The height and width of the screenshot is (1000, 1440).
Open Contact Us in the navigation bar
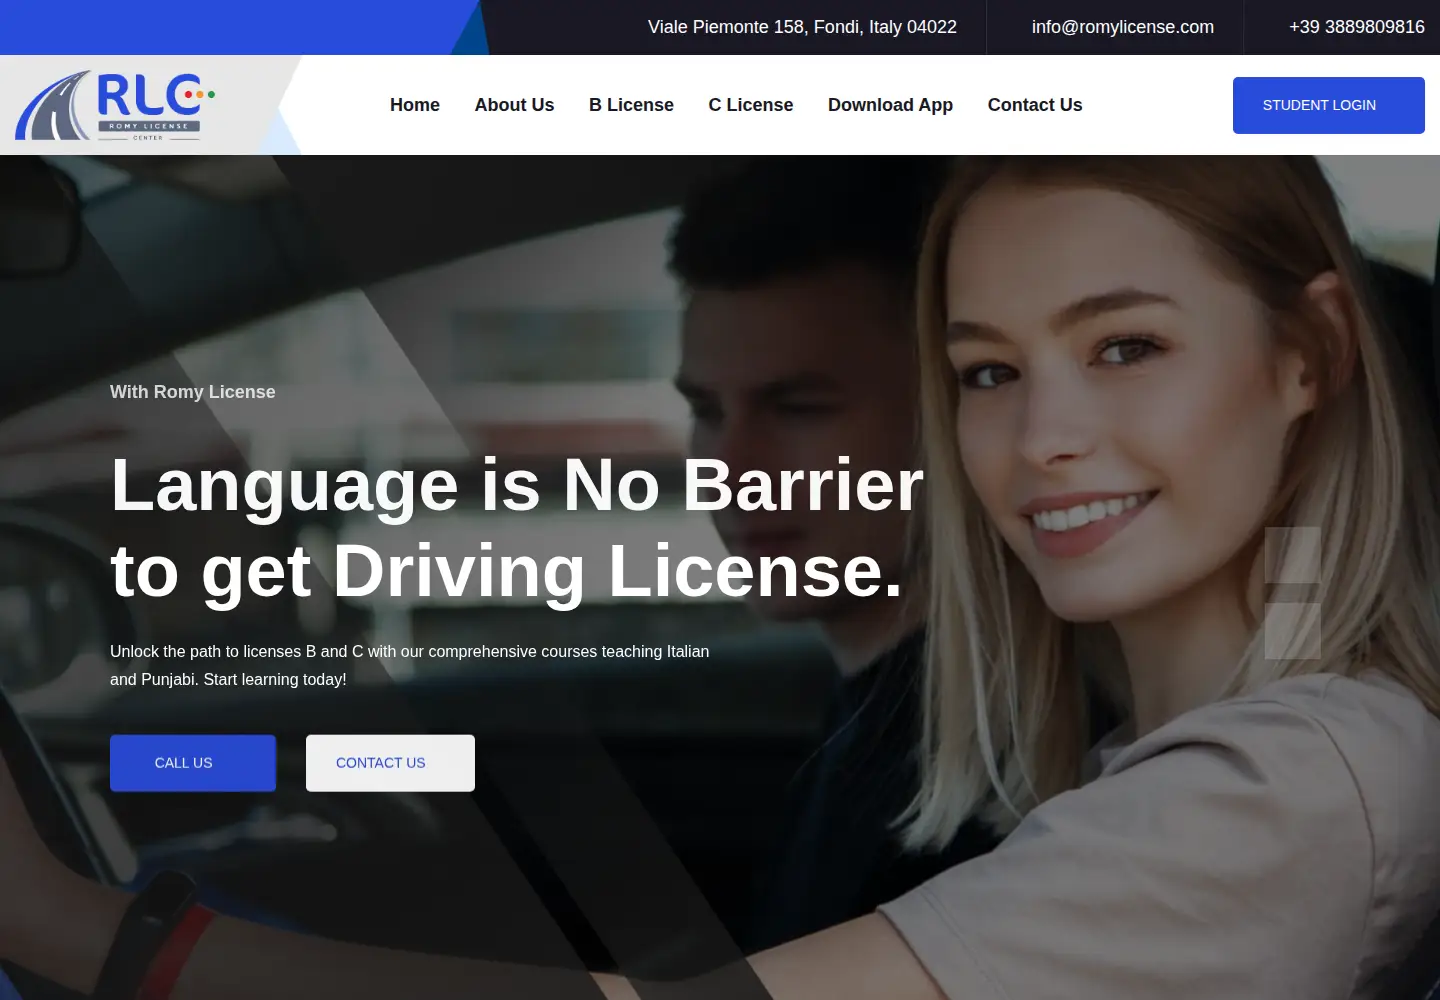click(x=1035, y=105)
